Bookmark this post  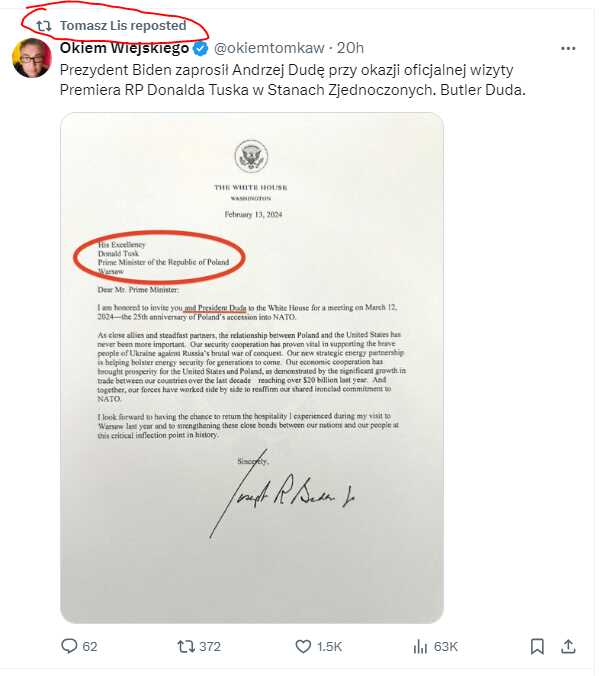[537, 647]
